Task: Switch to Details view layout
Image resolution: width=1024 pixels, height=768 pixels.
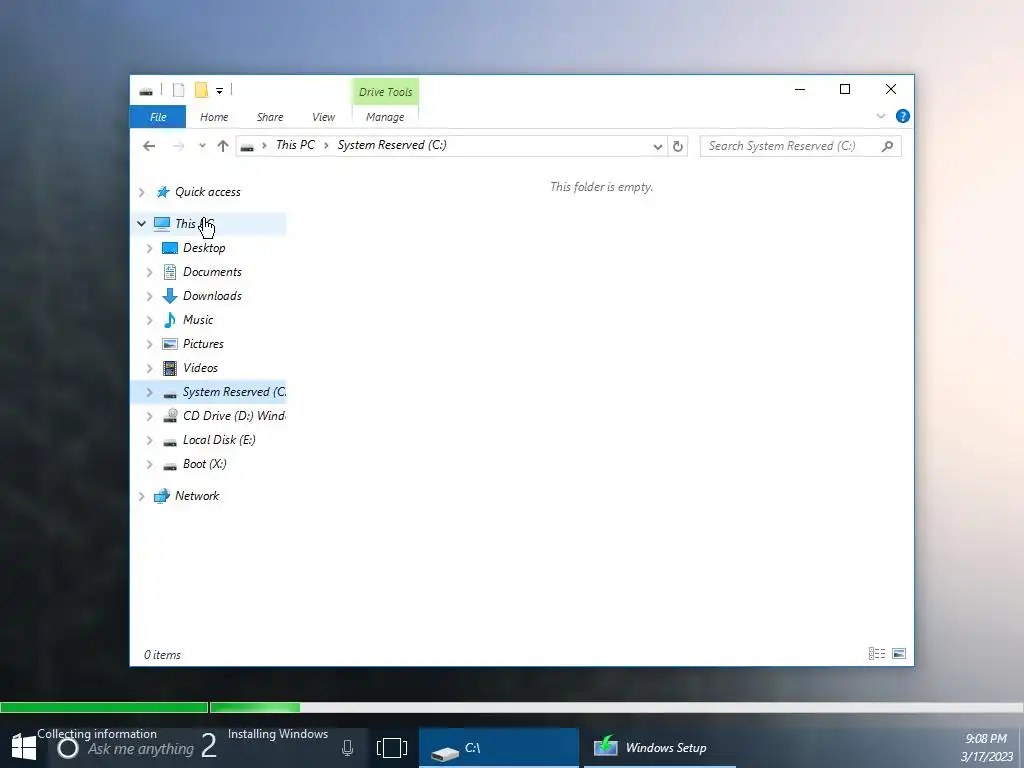Action: point(877,654)
